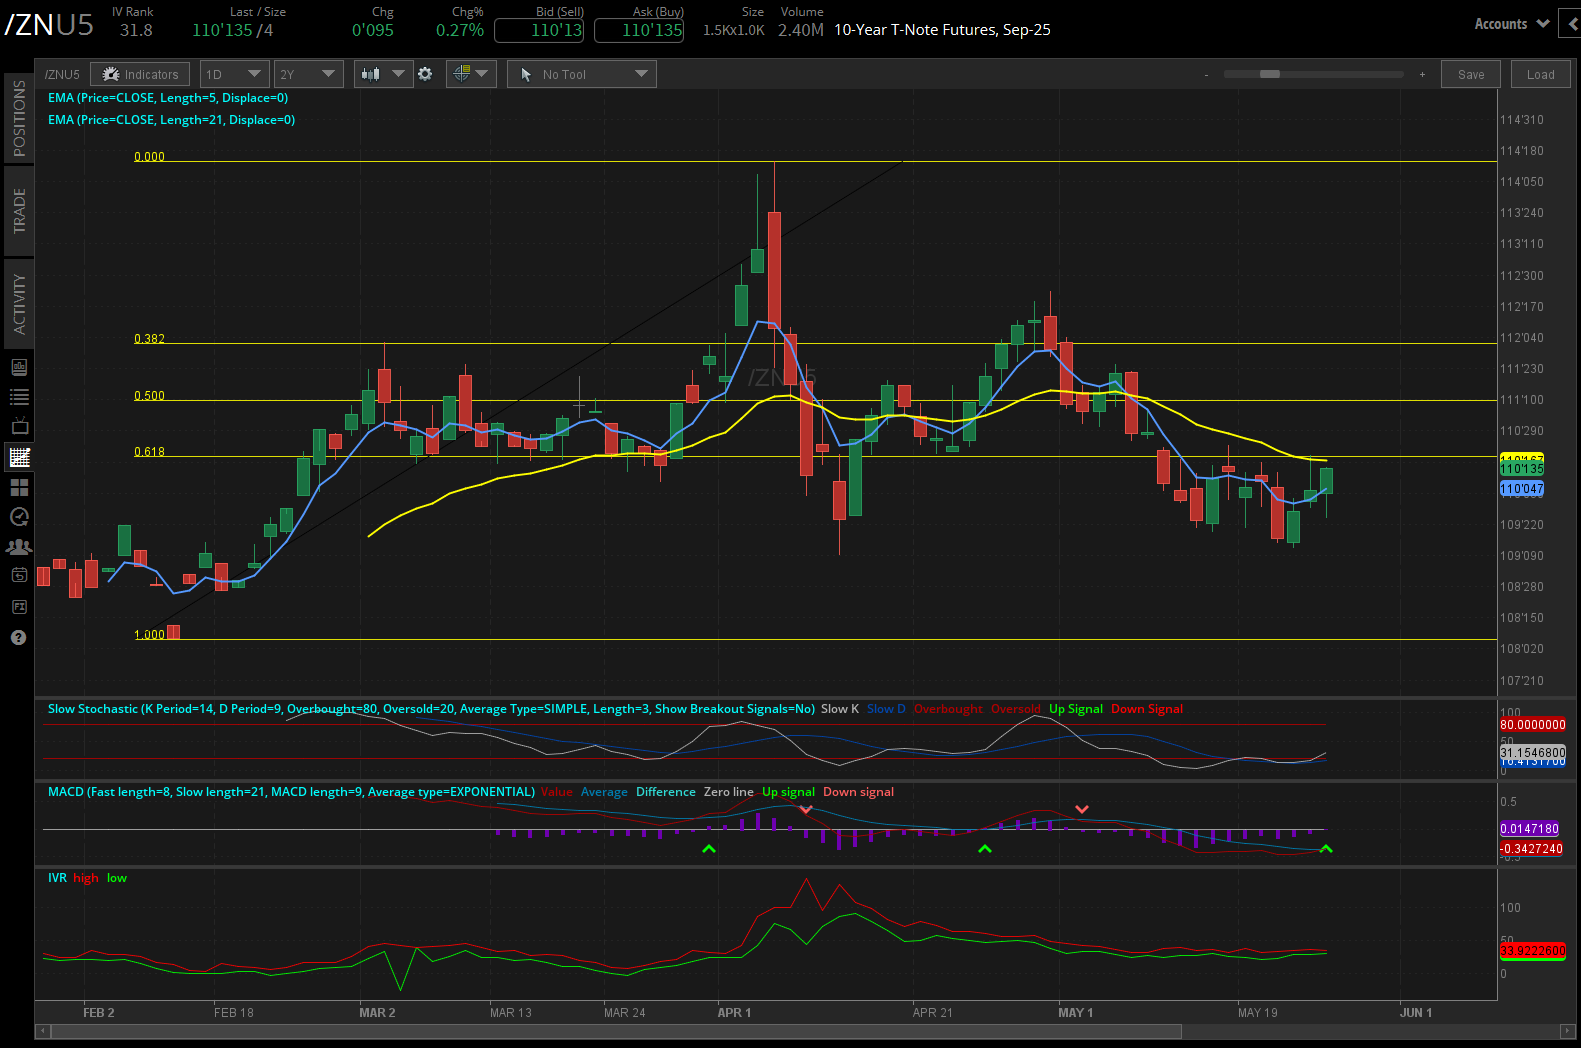Click the 0.000 Fibonacci level label
The image size is (1581, 1048).
click(x=149, y=156)
